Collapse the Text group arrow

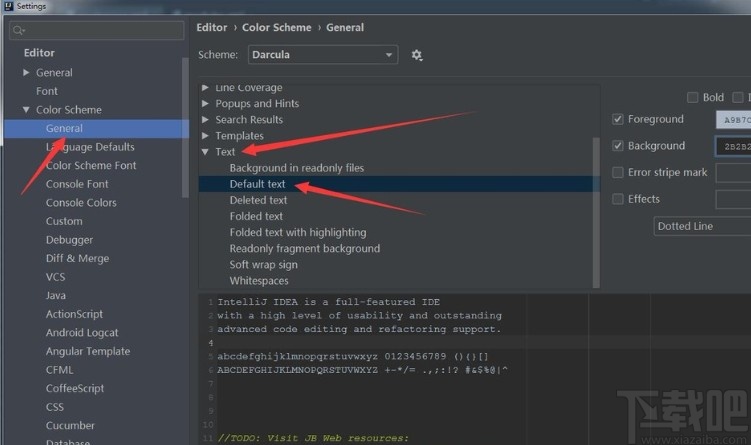coord(205,152)
